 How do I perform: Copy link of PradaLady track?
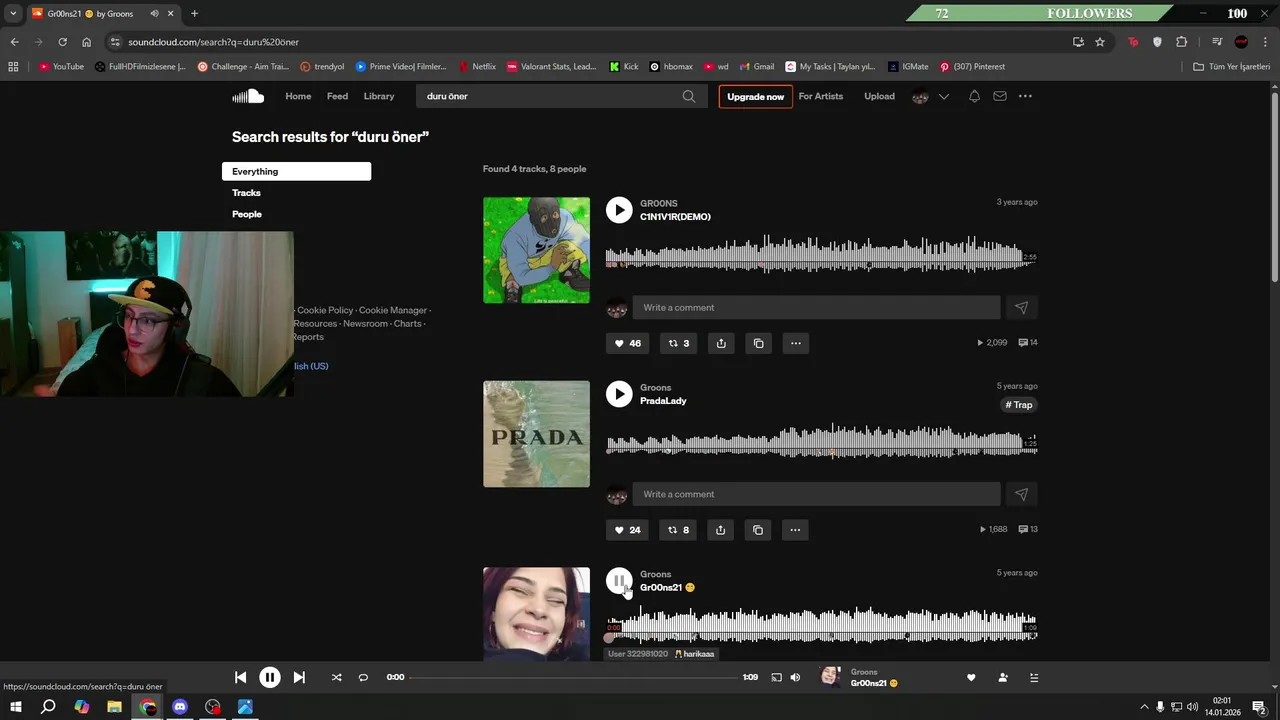click(758, 530)
